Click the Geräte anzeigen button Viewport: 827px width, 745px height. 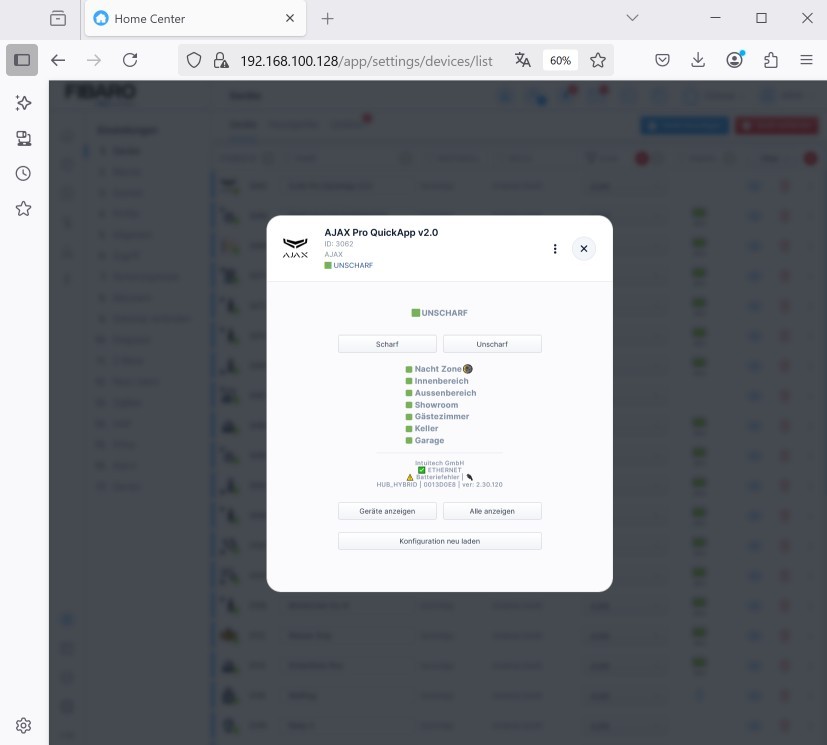click(x=387, y=511)
